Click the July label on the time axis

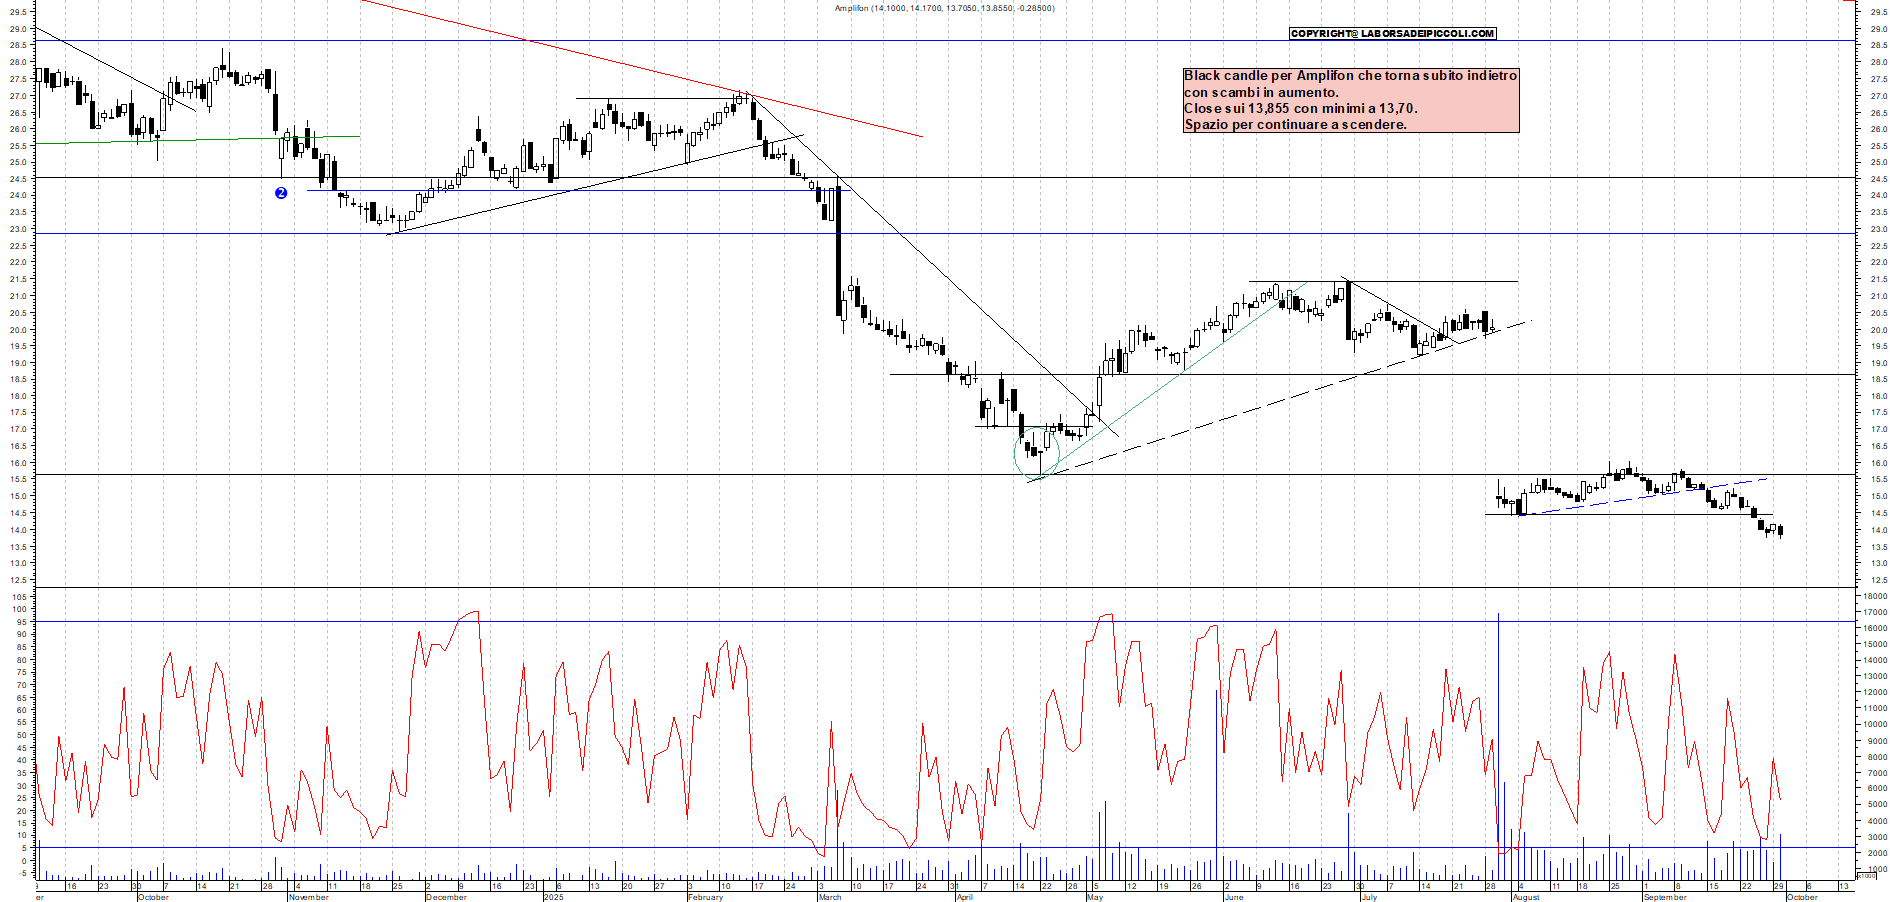pos(1369,897)
